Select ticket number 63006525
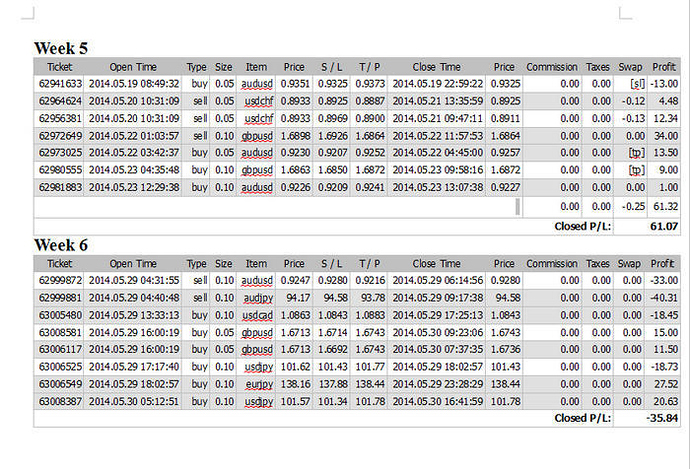Image resolution: width=690 pixels, height=469 pixels. tap(60, 366)
